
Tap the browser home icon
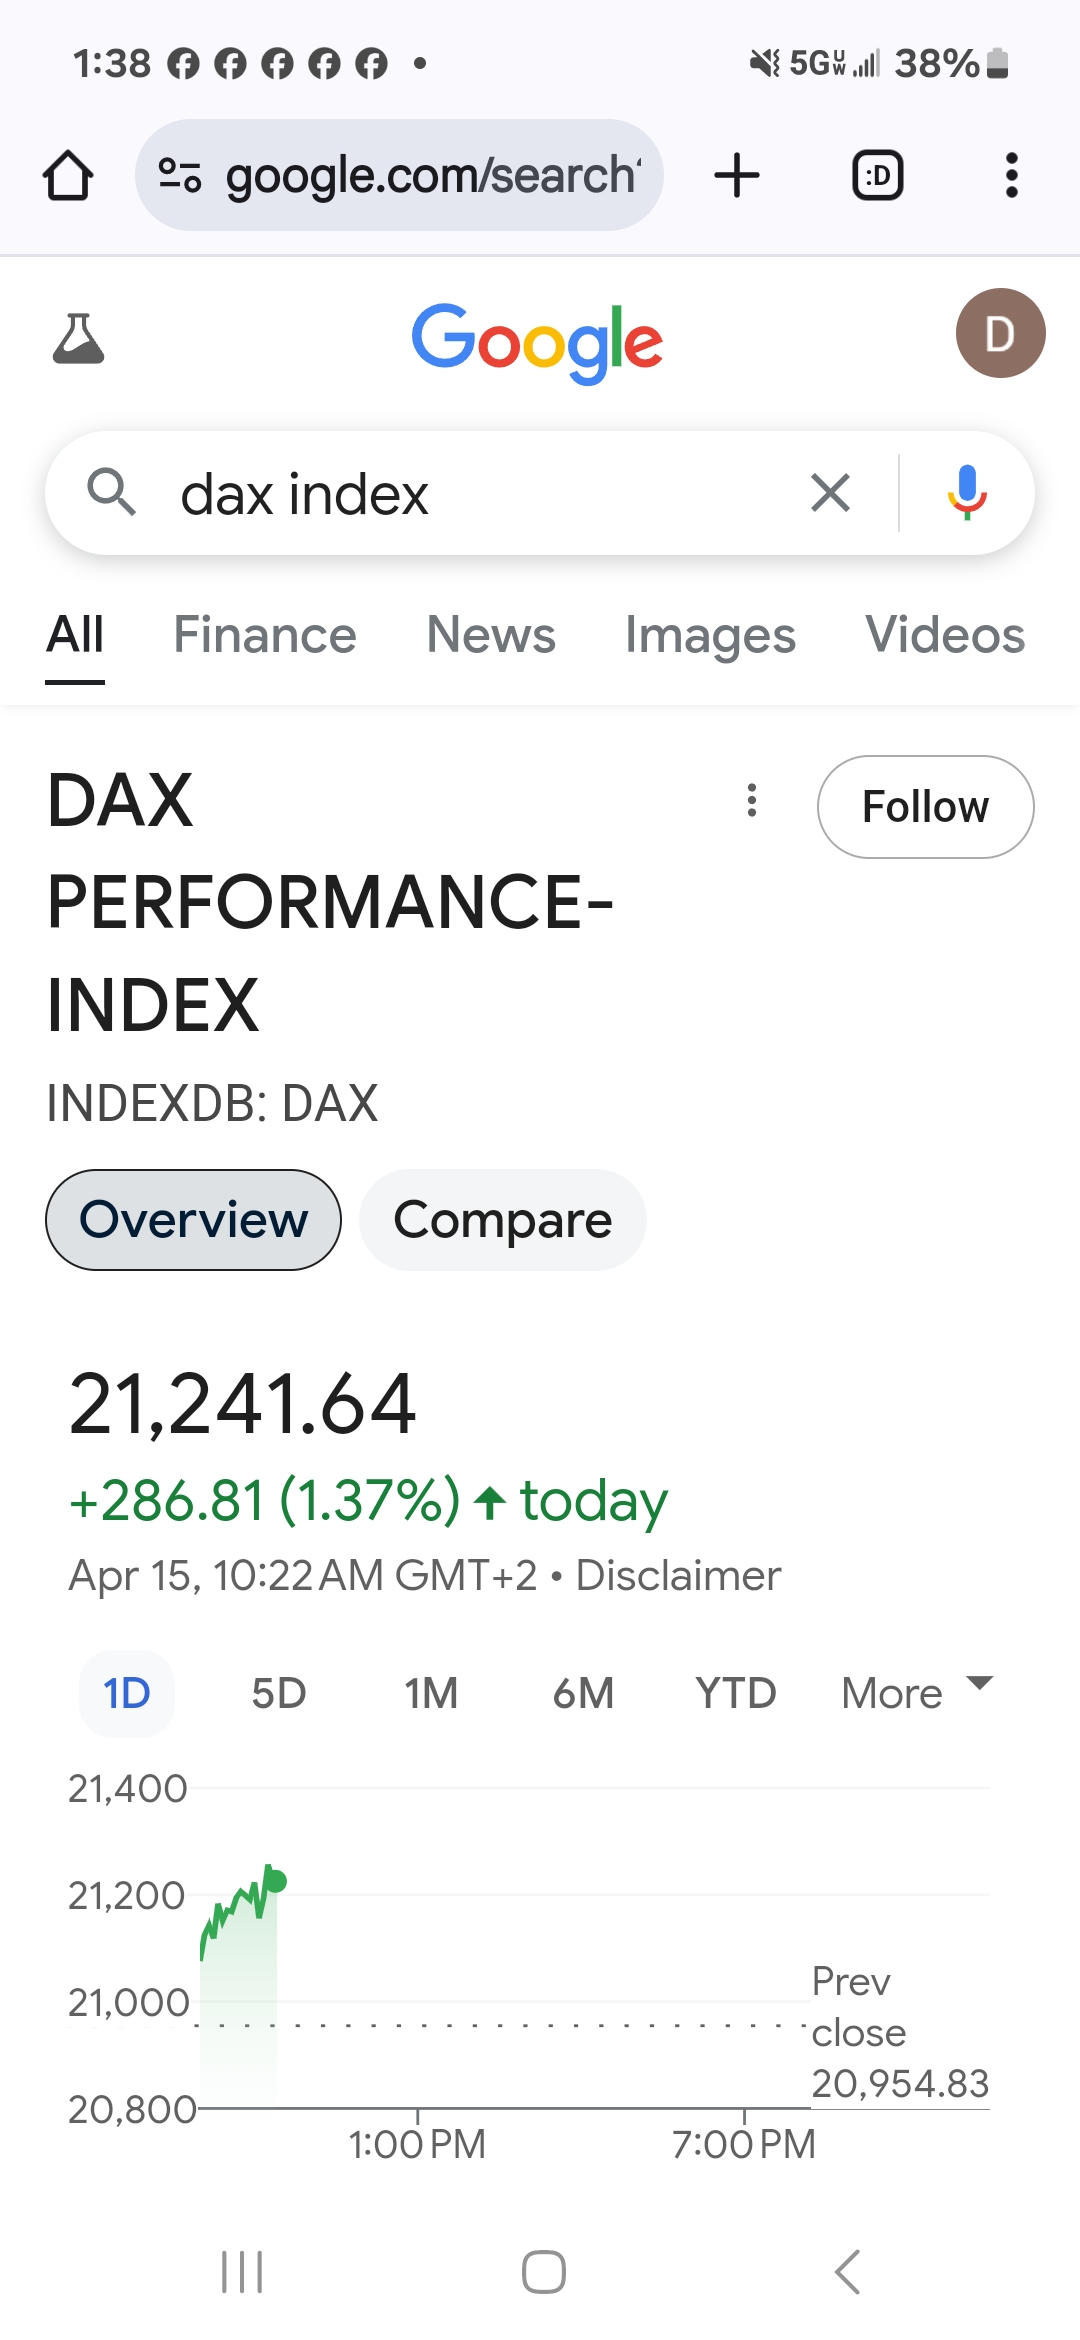(x=68, y=176)
